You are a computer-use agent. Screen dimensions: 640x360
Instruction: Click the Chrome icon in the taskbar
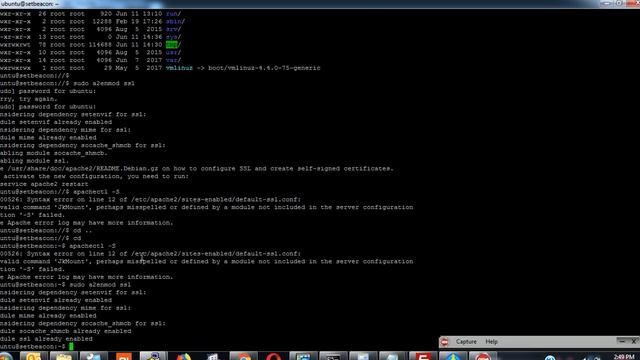(244, 357)
